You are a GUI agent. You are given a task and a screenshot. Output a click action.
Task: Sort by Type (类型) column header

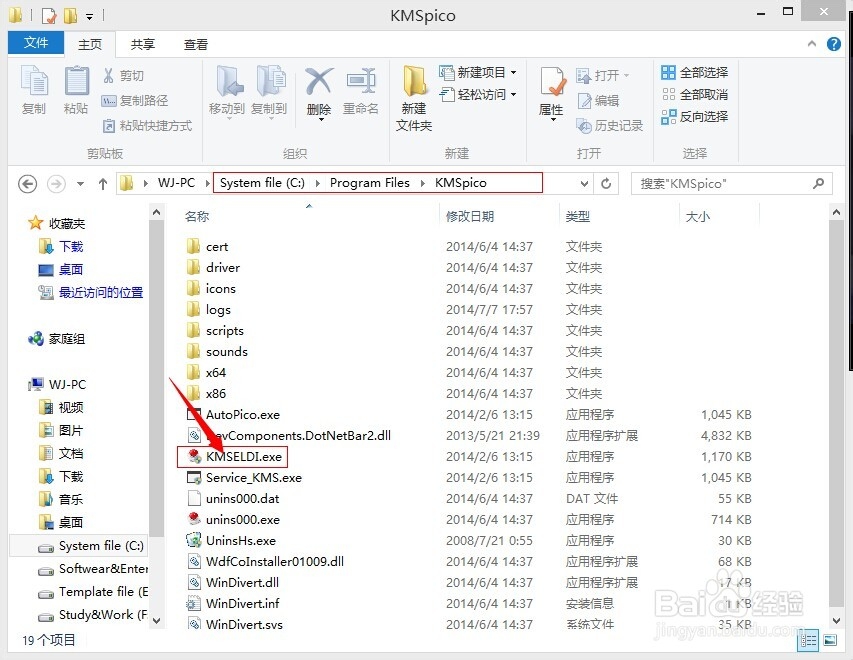coord(577,217)
